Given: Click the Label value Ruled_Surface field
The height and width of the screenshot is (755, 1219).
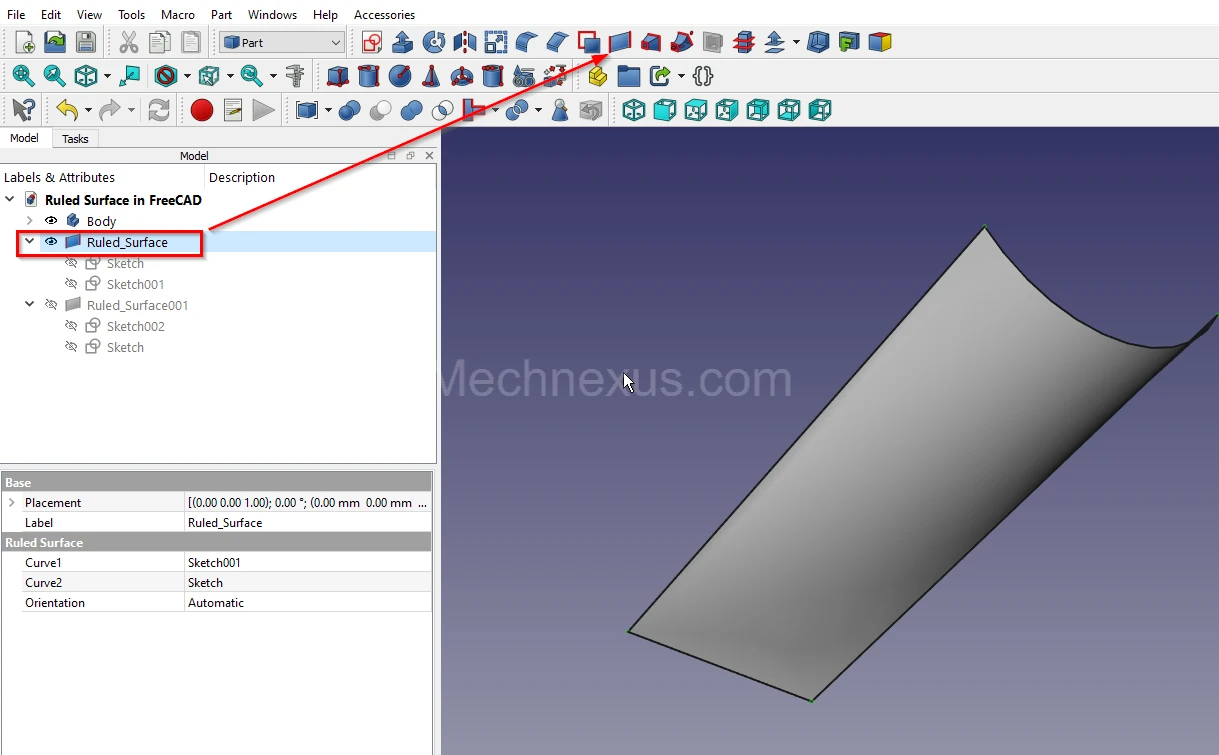Looking at the screenshot, I should (308, 523).
